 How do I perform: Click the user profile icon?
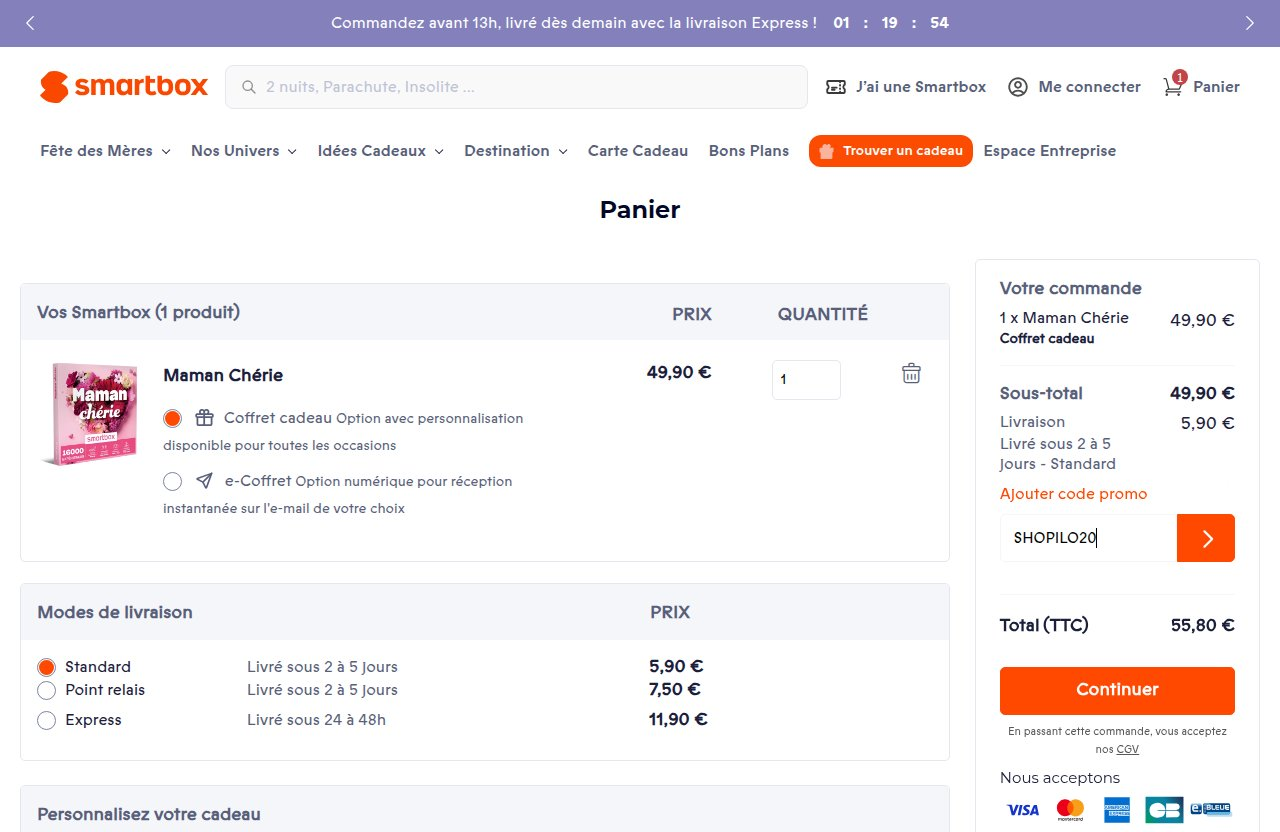tap(1018, 87)
